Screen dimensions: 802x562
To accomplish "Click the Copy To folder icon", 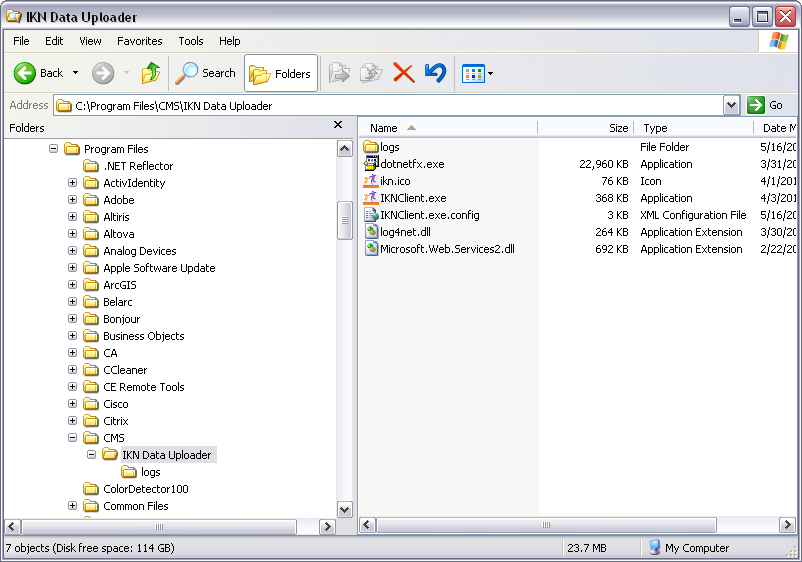I will coord(371,73).
